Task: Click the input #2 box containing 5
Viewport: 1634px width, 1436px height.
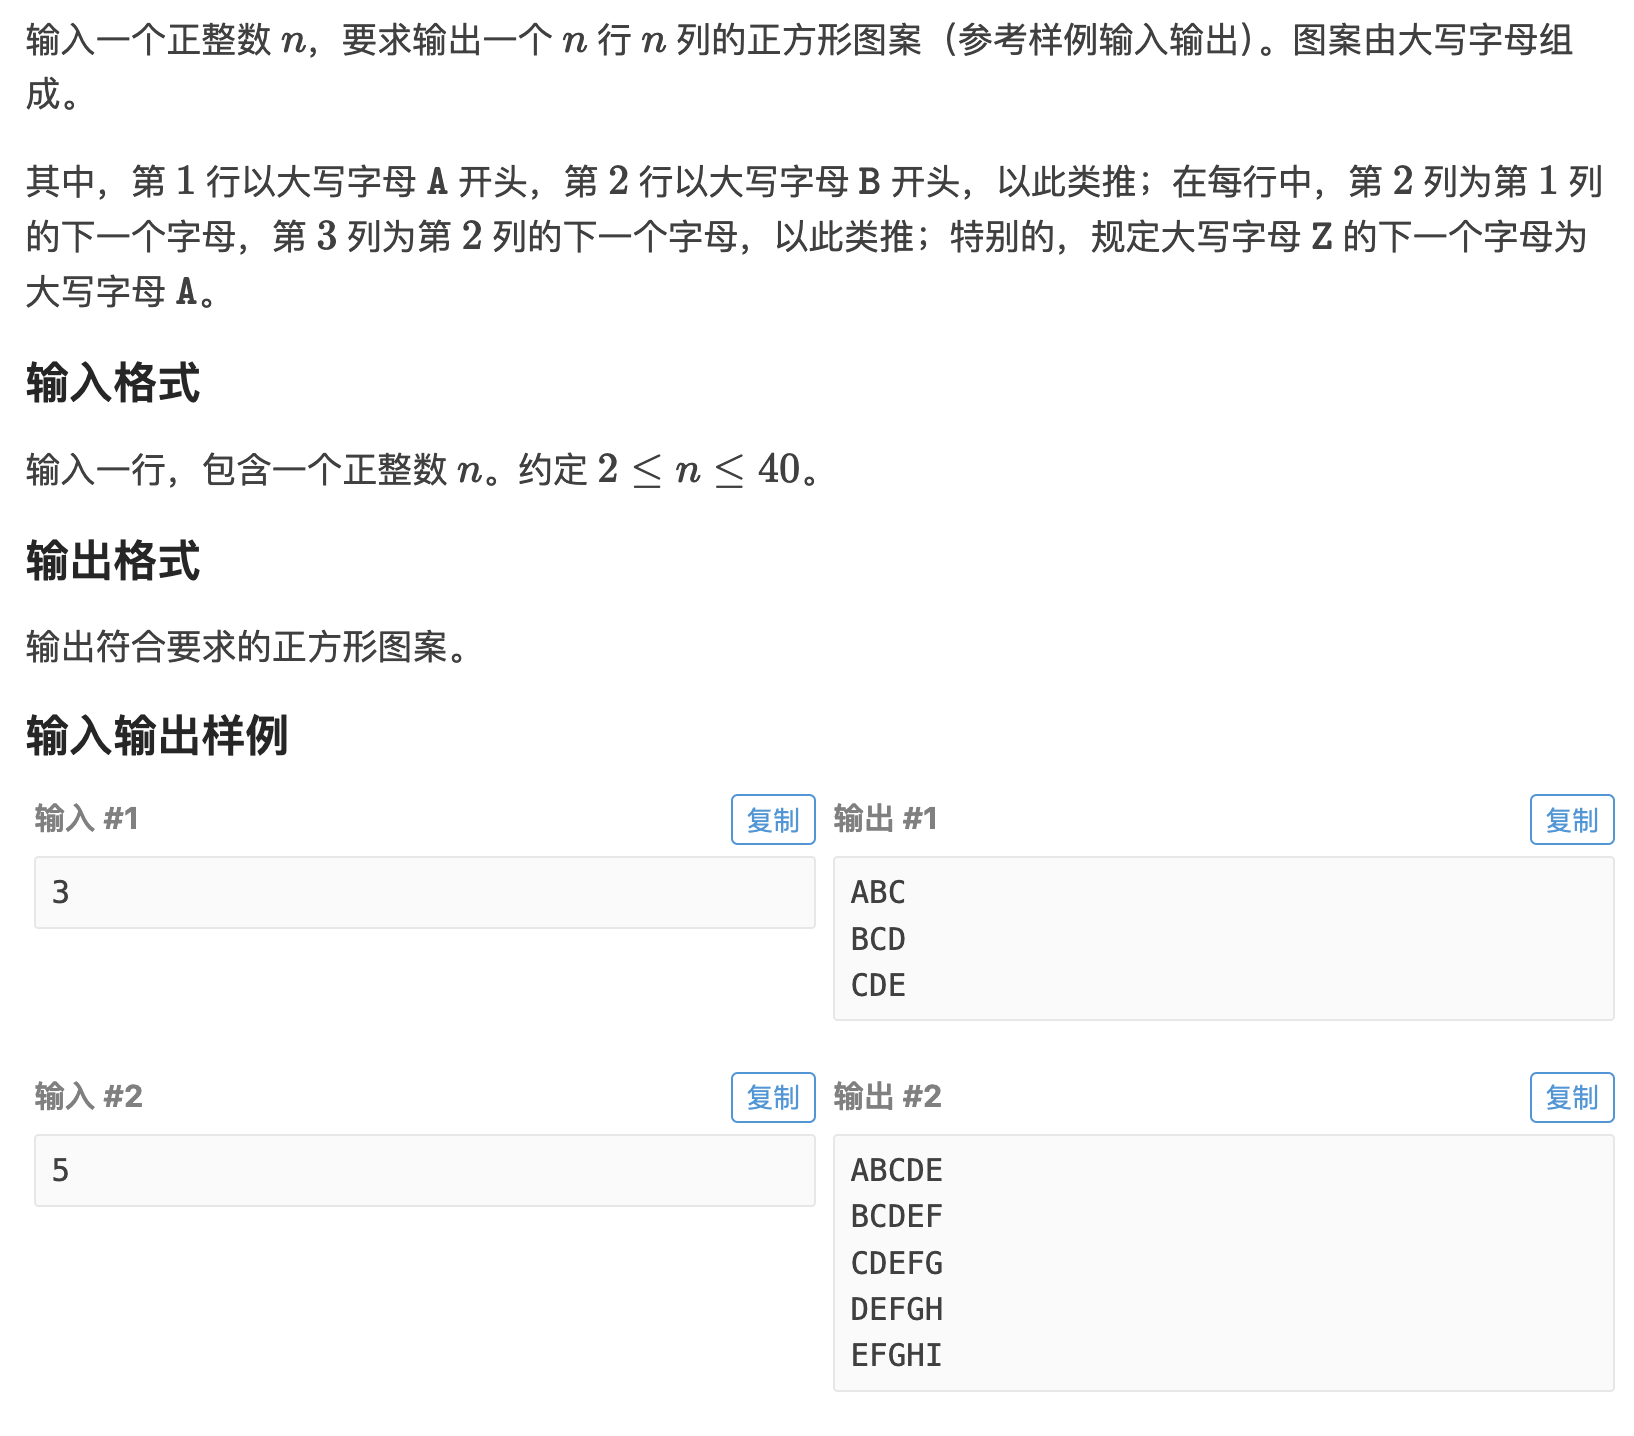Action: pos(424,1170)
